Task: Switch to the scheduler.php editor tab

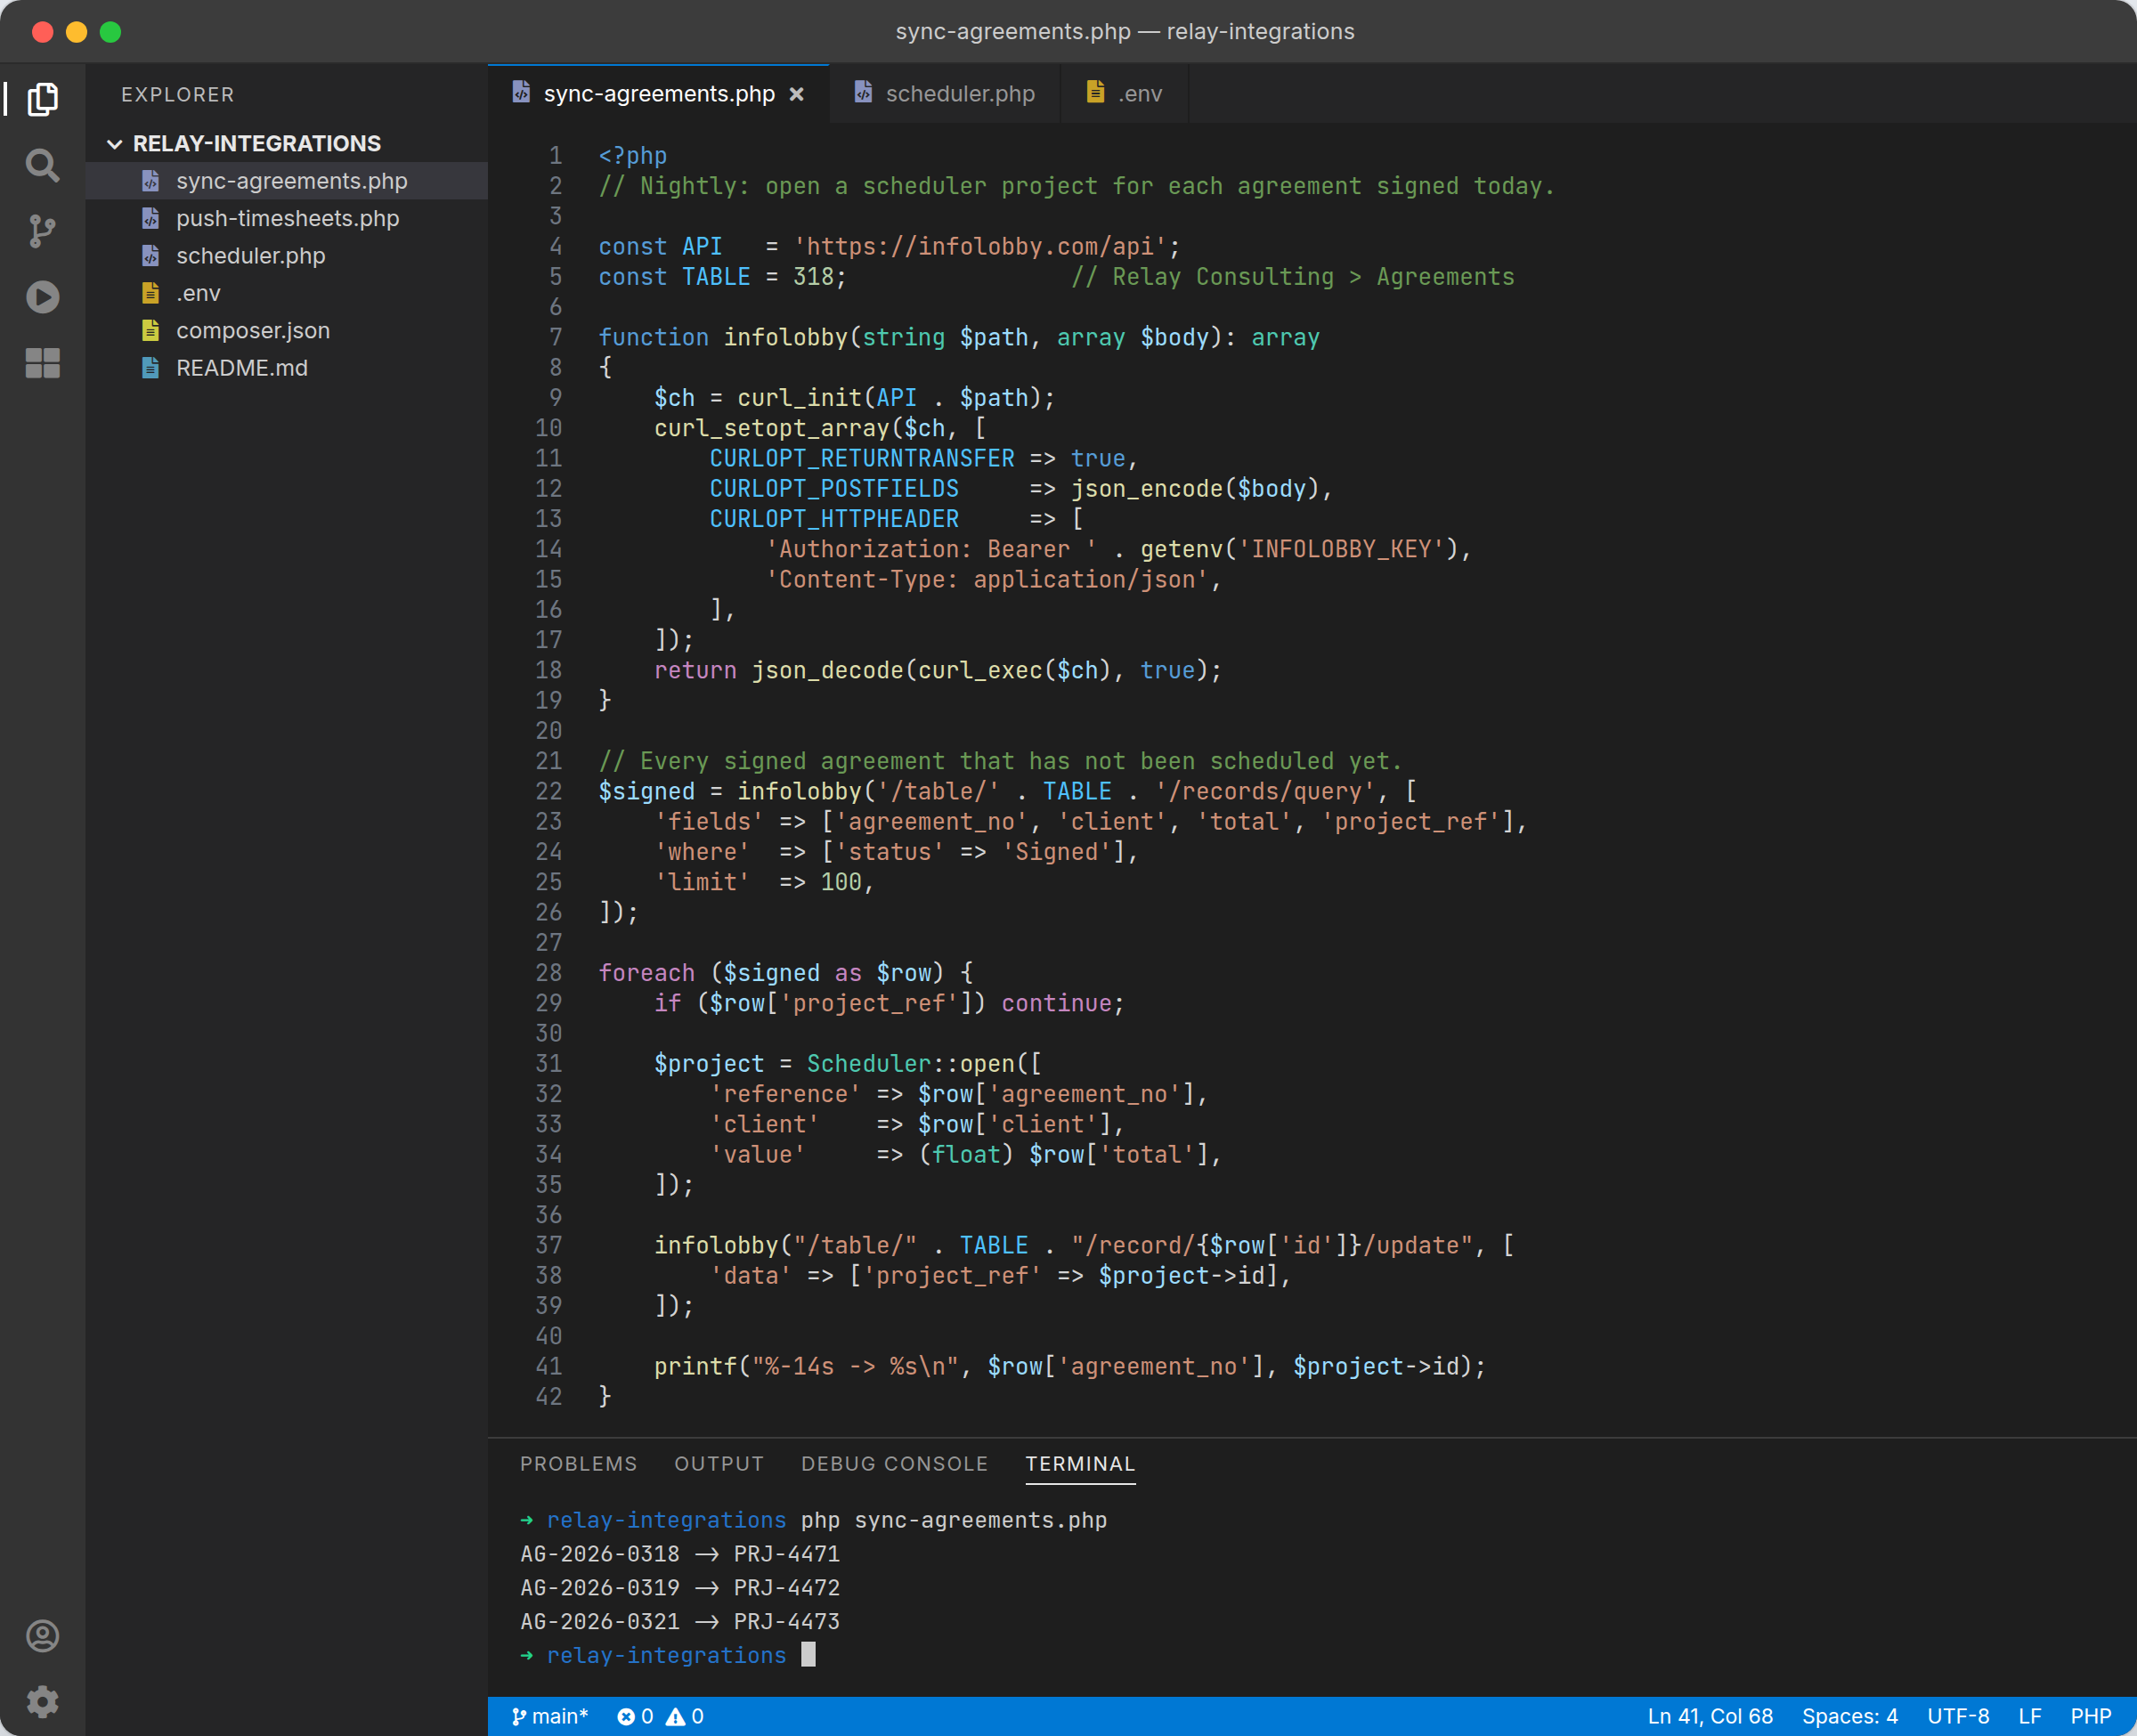Action: (x=944, y=94)
